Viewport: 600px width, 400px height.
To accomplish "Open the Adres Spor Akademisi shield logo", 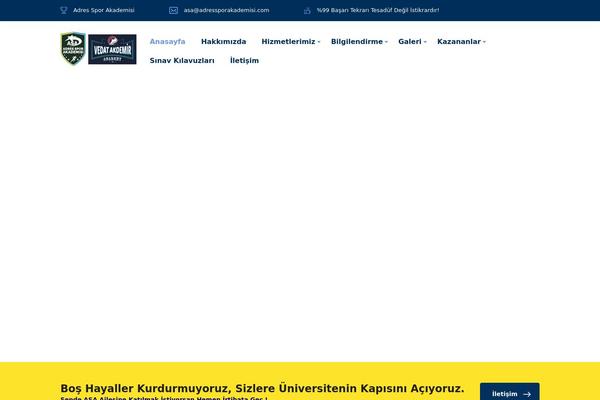I will coord(73,49).
